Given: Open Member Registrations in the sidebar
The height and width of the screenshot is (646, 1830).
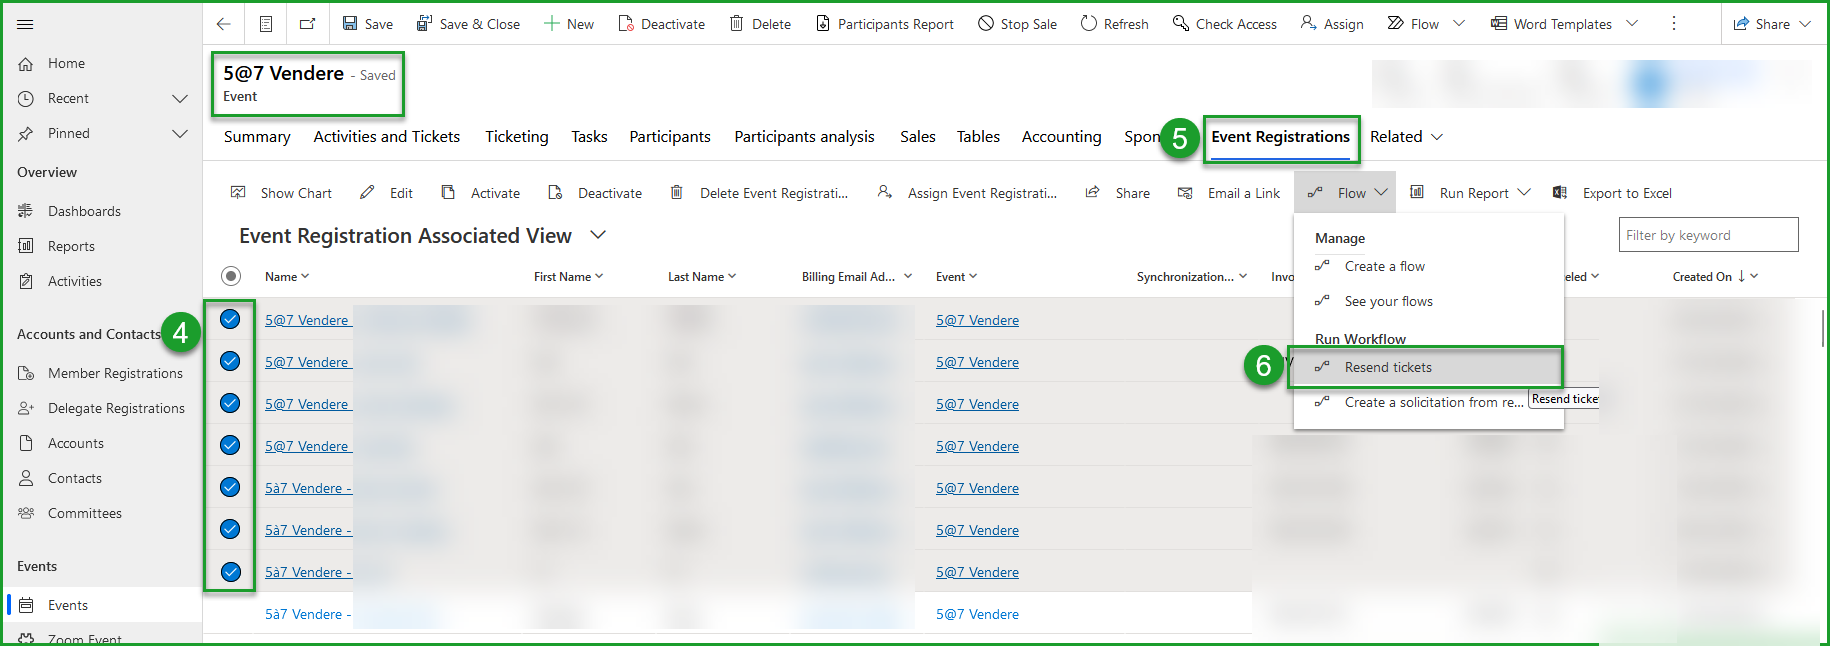Looking at the screenshot, I should click(115, 373).
